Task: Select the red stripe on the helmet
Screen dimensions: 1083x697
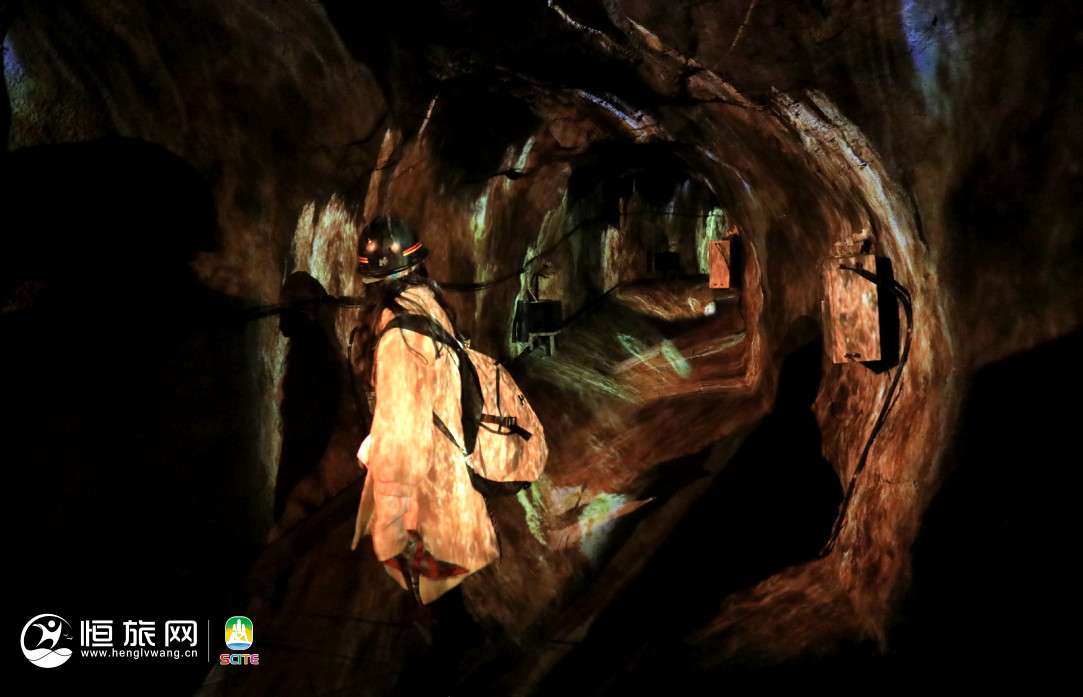Action: pos(410,249)
